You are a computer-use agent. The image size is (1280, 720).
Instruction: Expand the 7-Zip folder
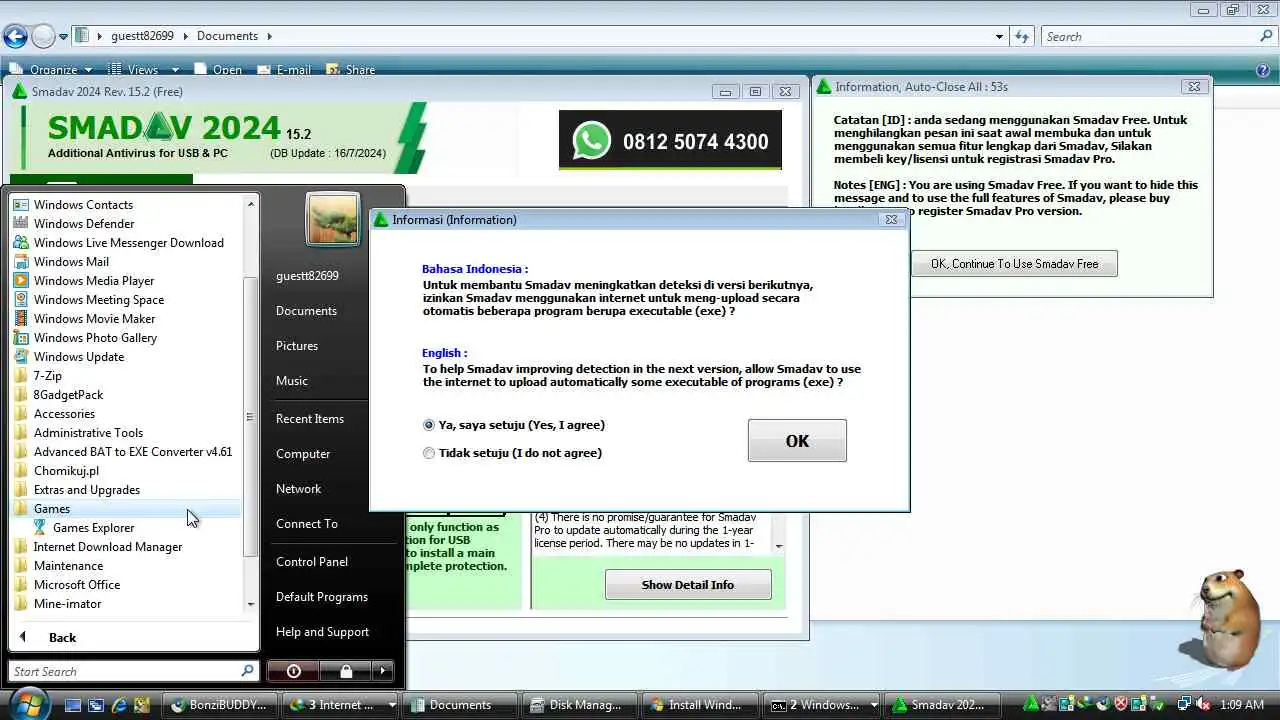click(x=126, y=376)
